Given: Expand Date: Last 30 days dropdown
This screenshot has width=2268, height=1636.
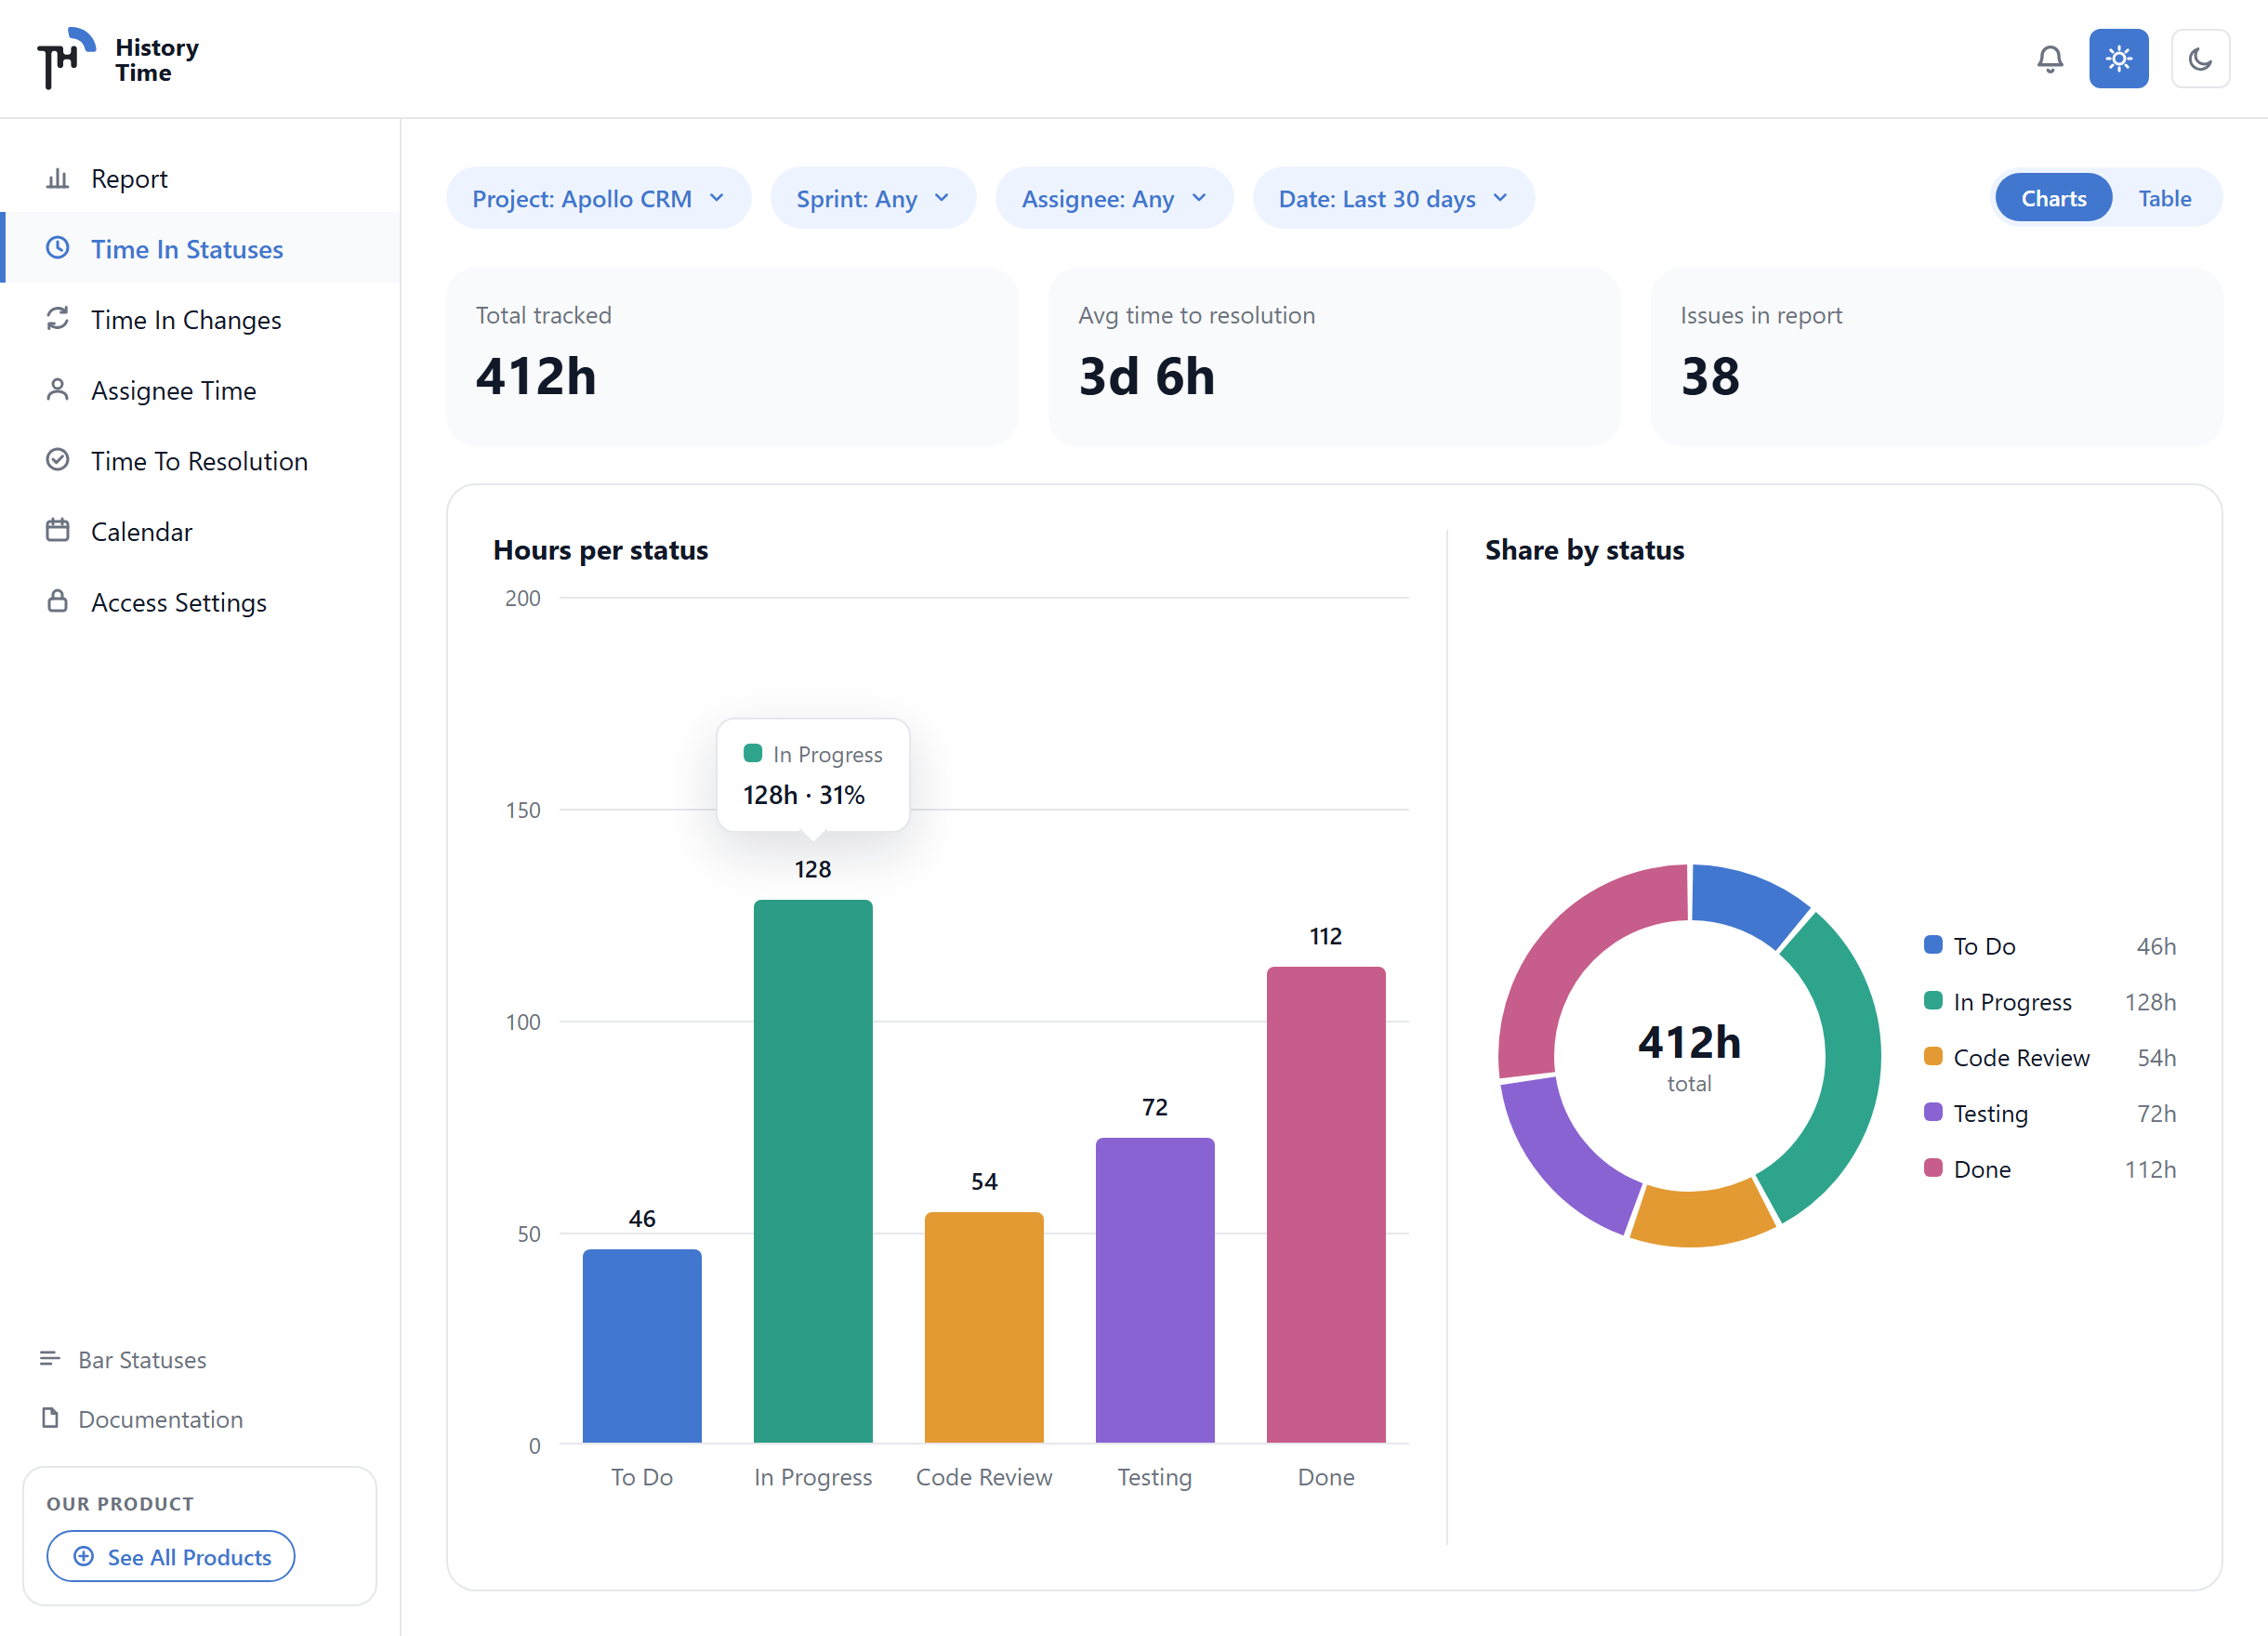Looking at the screenshot, I should click(1393, 198).
